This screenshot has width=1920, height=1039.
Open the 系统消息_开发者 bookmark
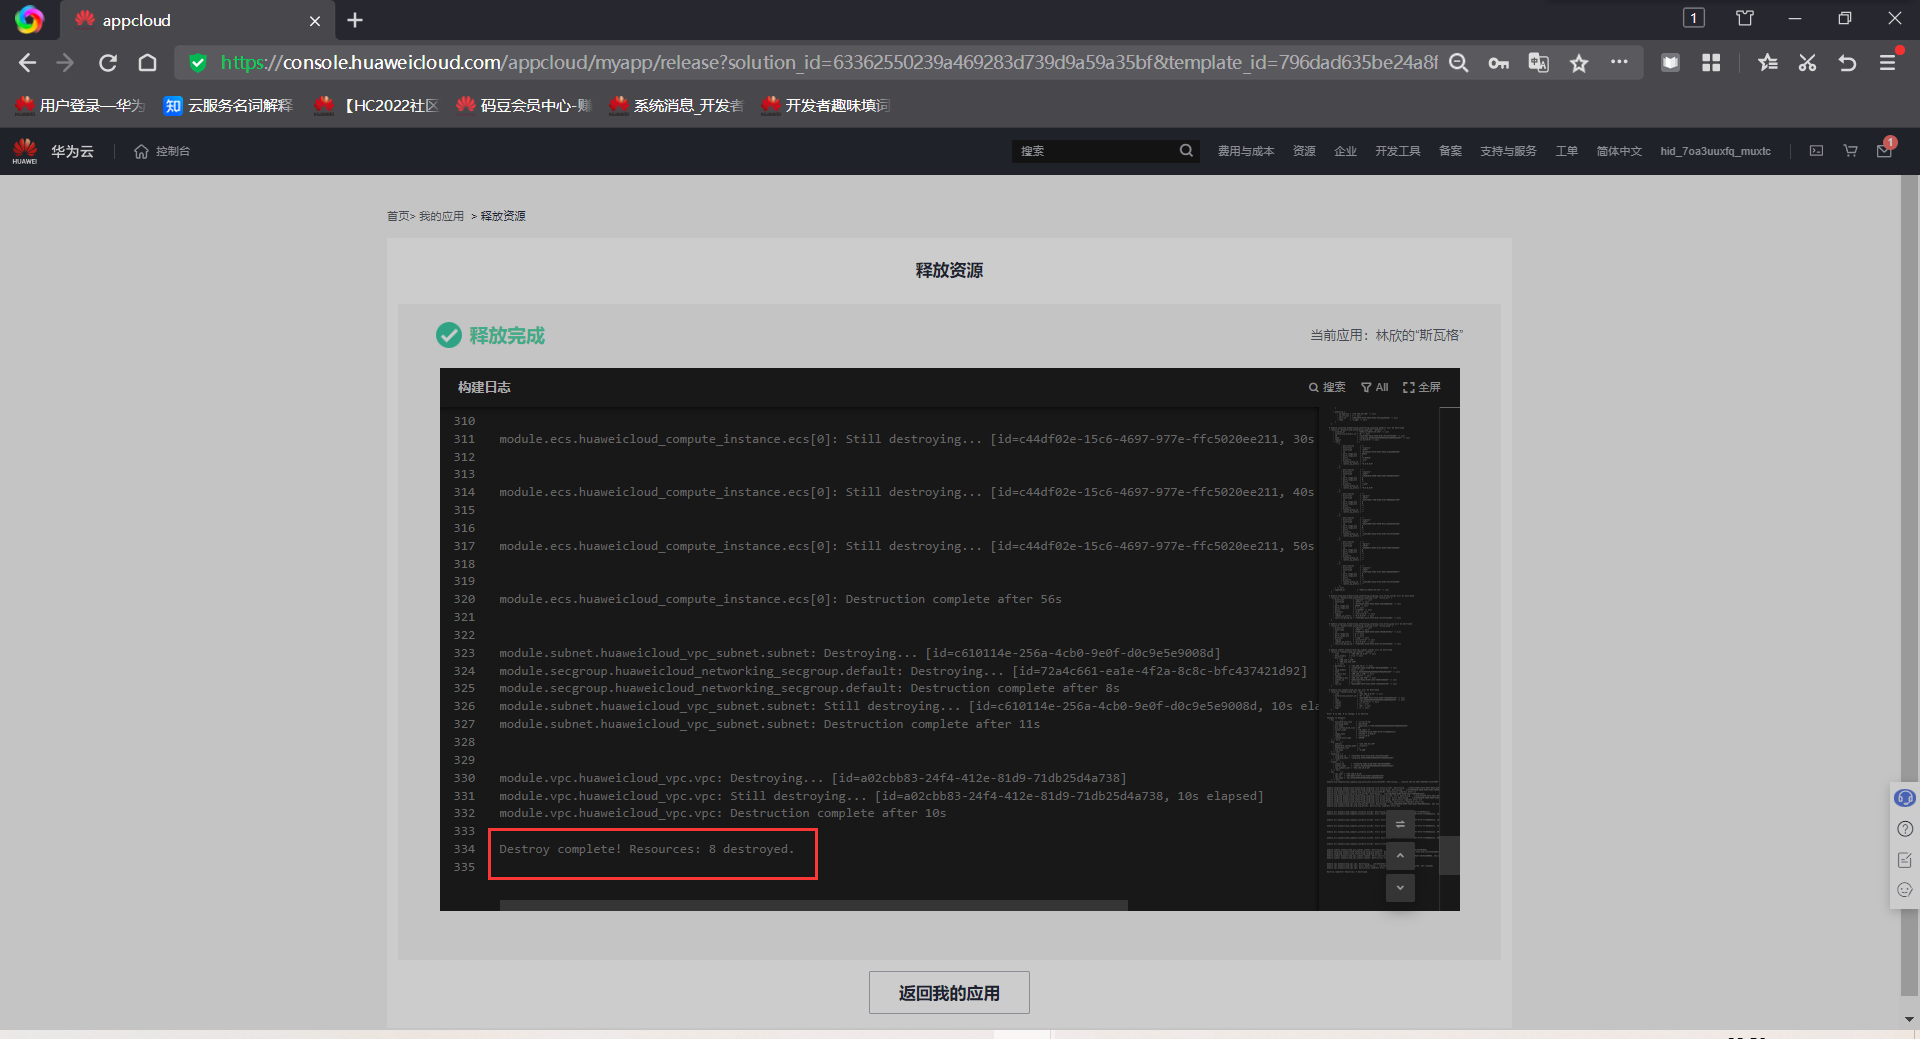click(x=676, y=105)
